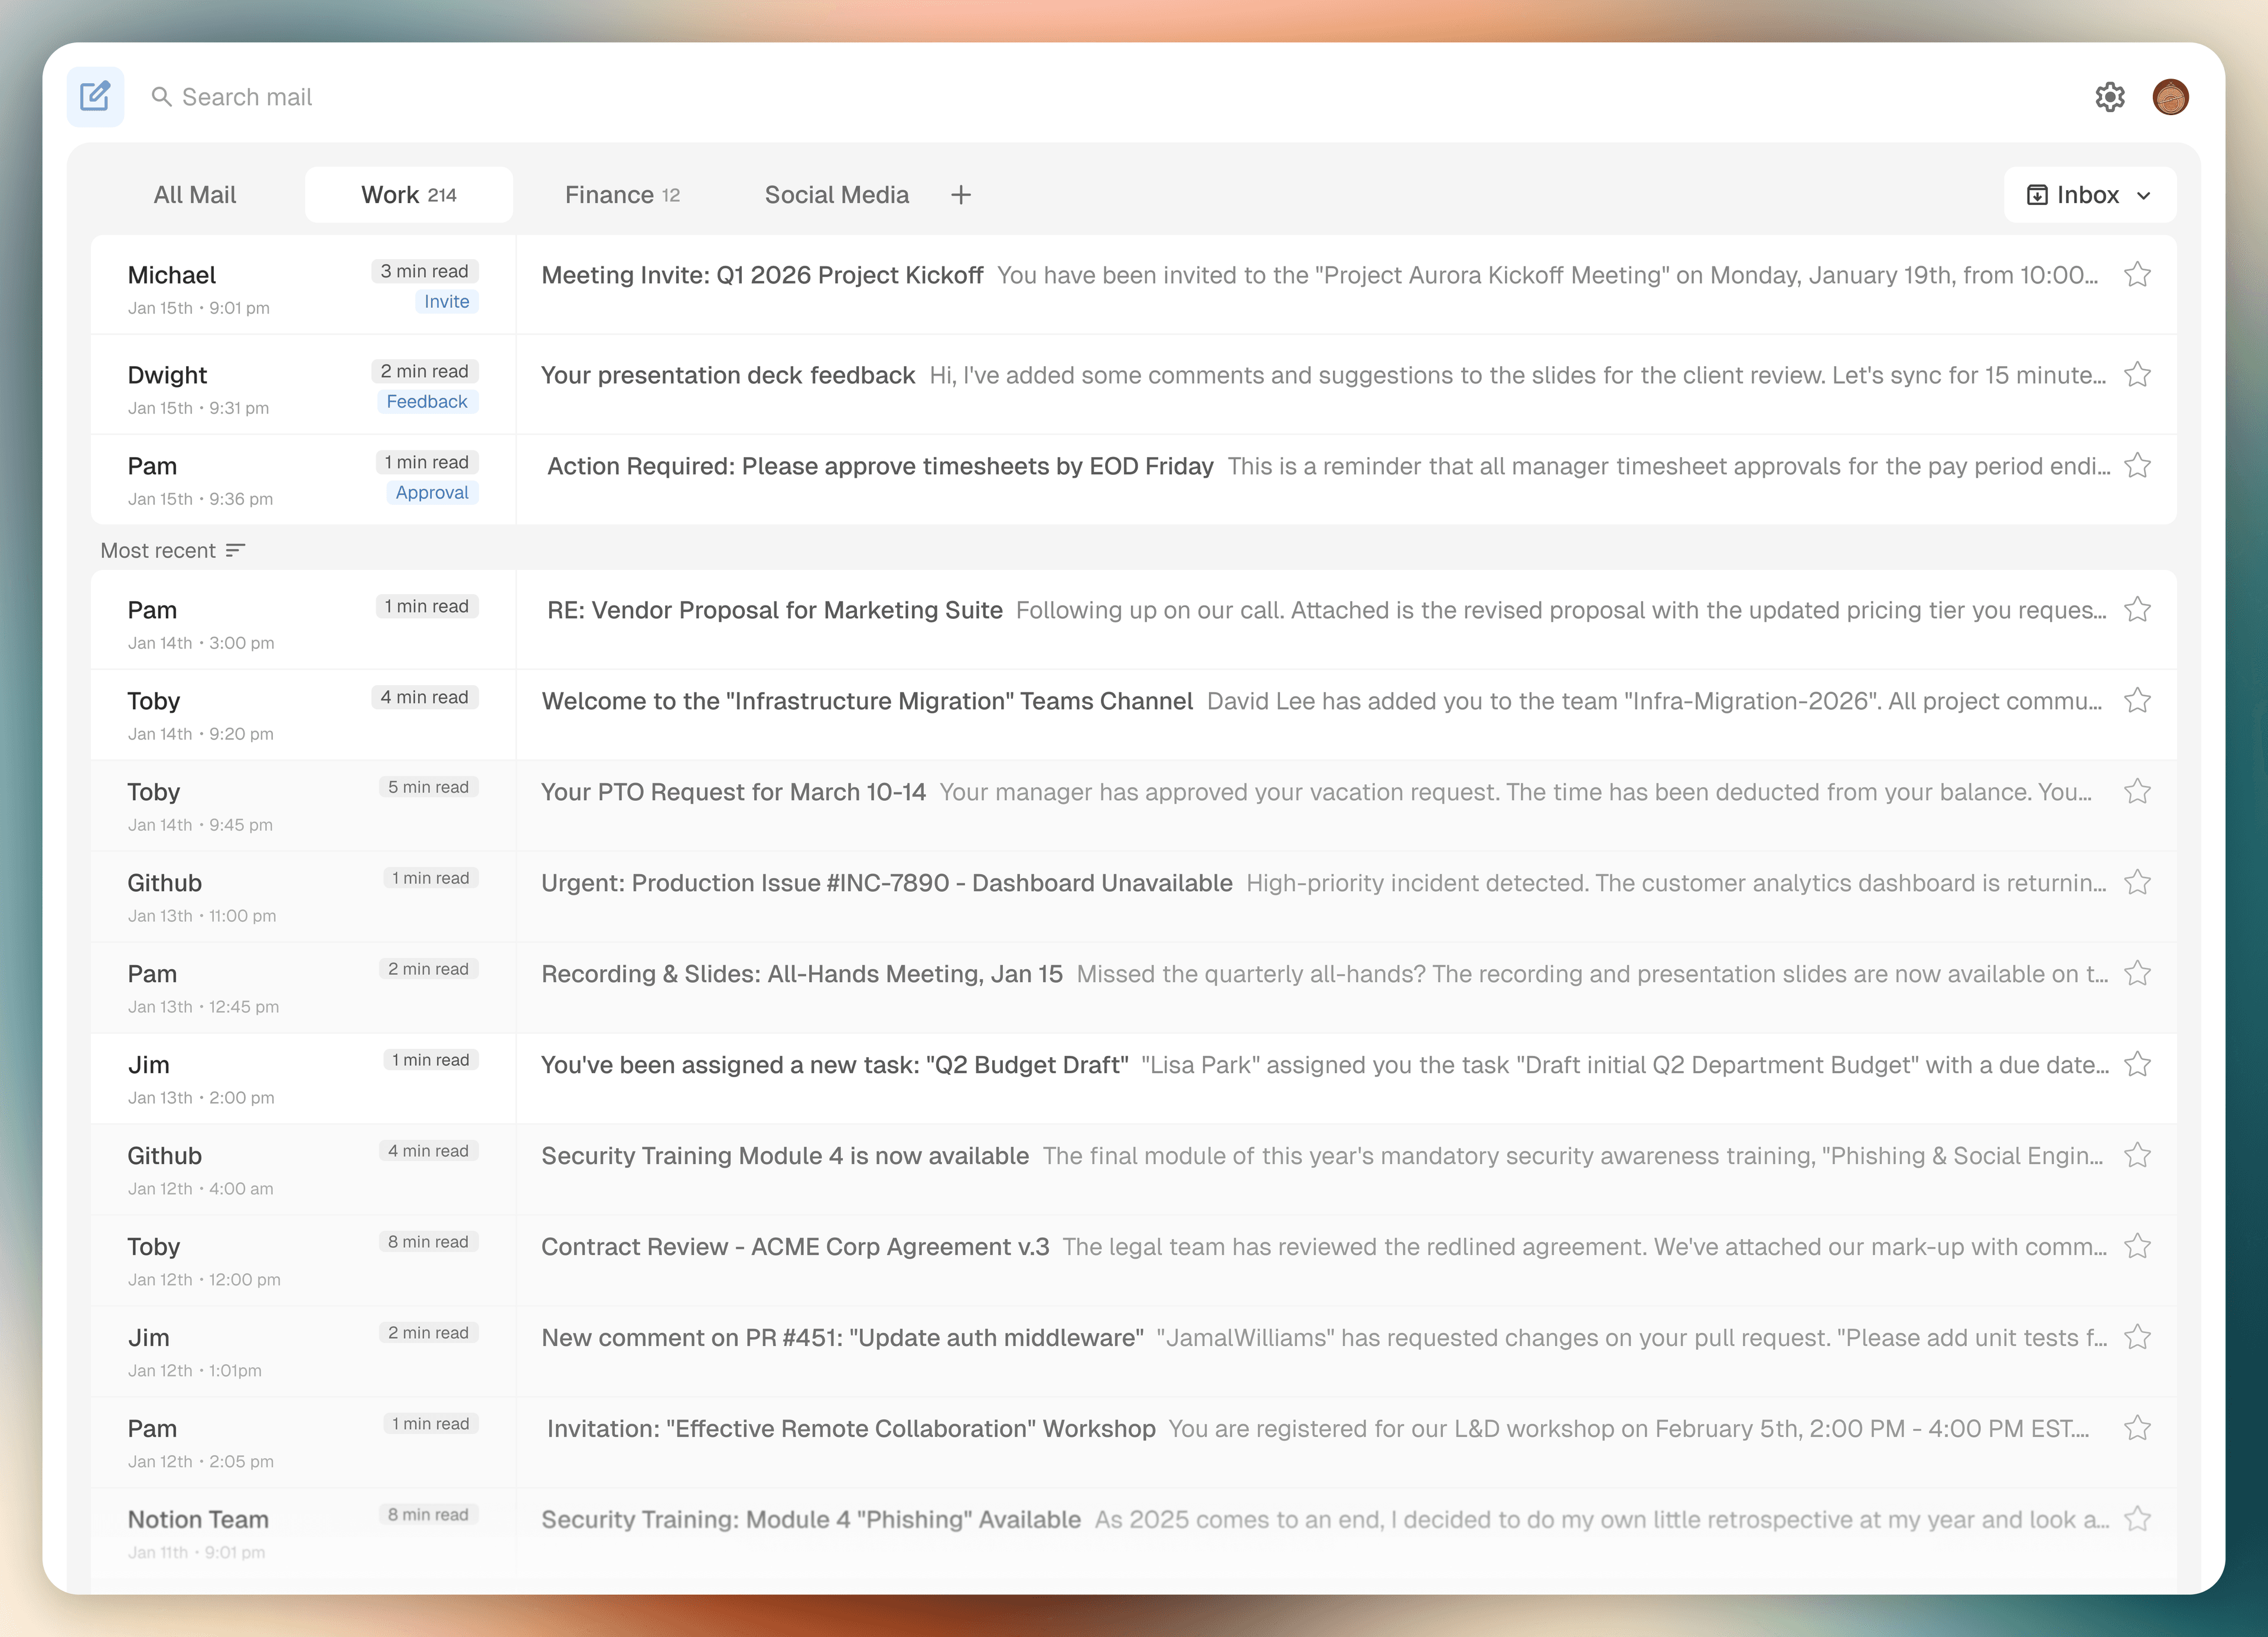Star Michael's Q1 2026 Project Kickoff email

pyautogui.click(x=2137, y=275)
